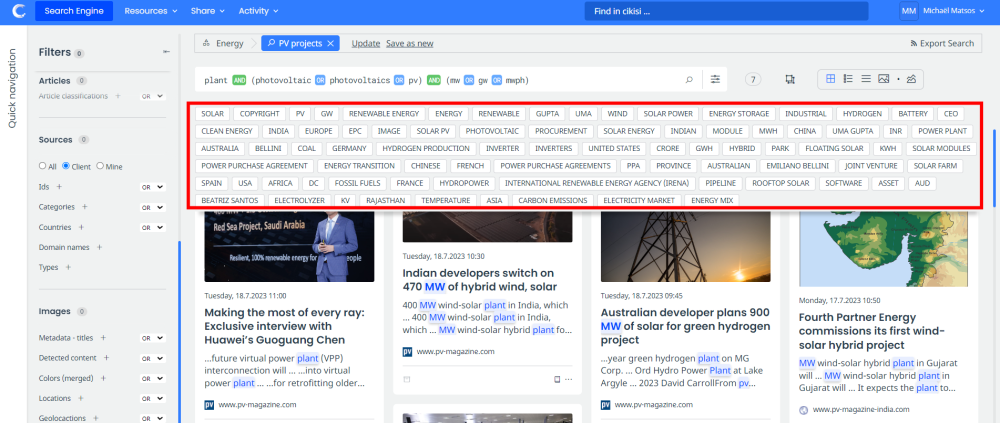
Task: Switch to numbered list view
Action: click(848, 79)
